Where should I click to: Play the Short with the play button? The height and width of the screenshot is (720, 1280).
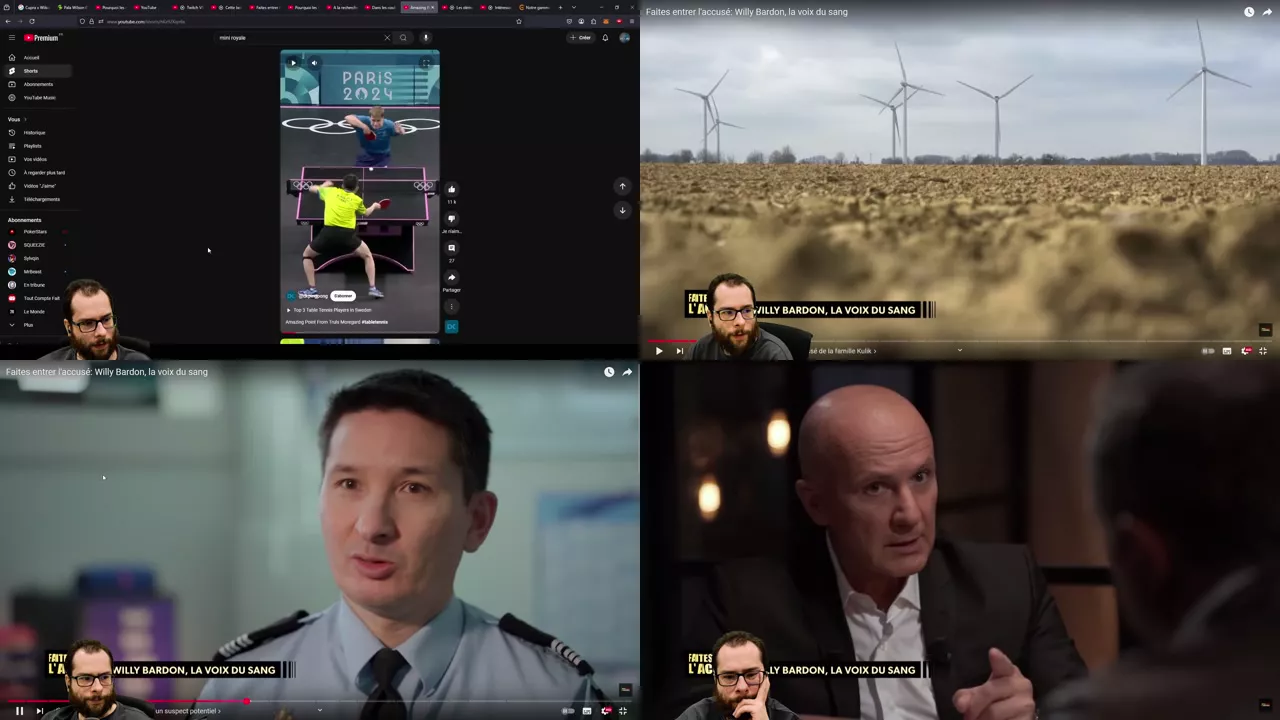click(293, 63)
